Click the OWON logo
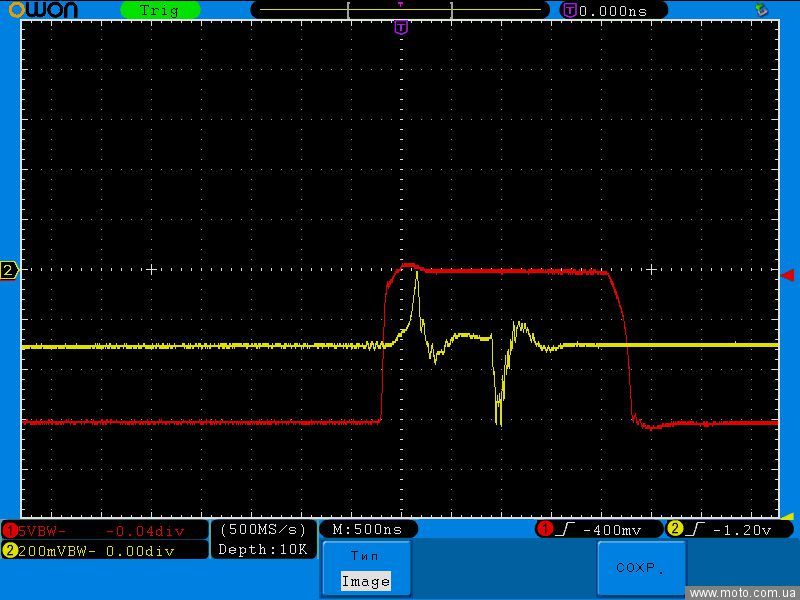 click(46, 10)
